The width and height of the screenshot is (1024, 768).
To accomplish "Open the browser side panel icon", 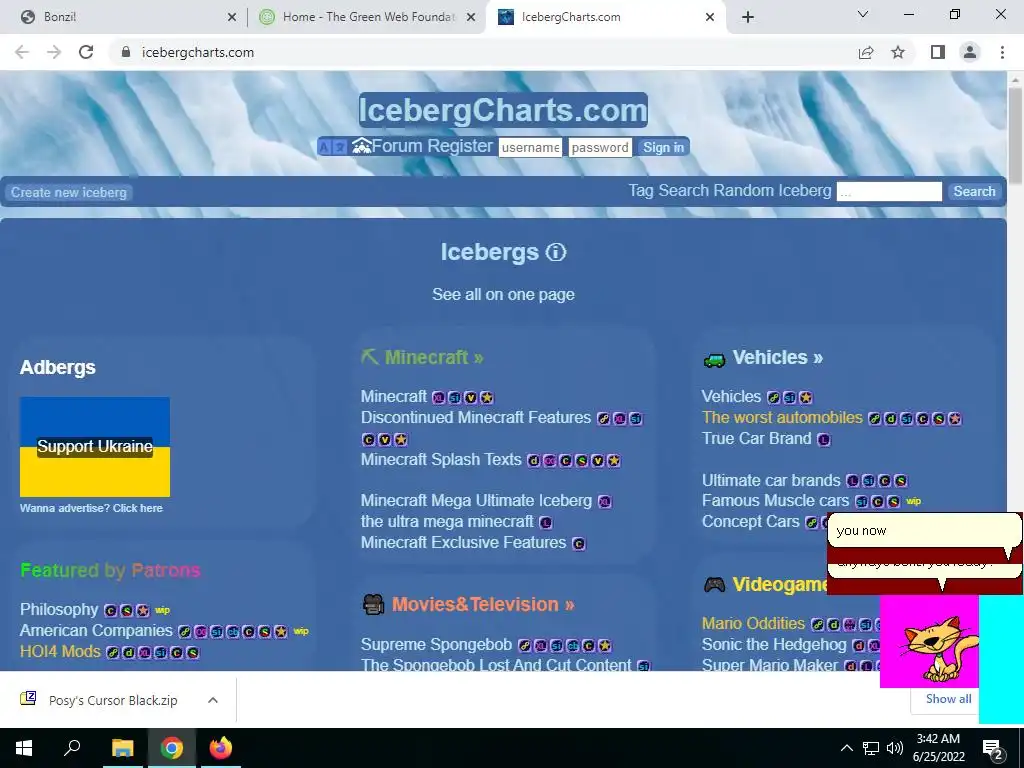I will tap(938, 52).
